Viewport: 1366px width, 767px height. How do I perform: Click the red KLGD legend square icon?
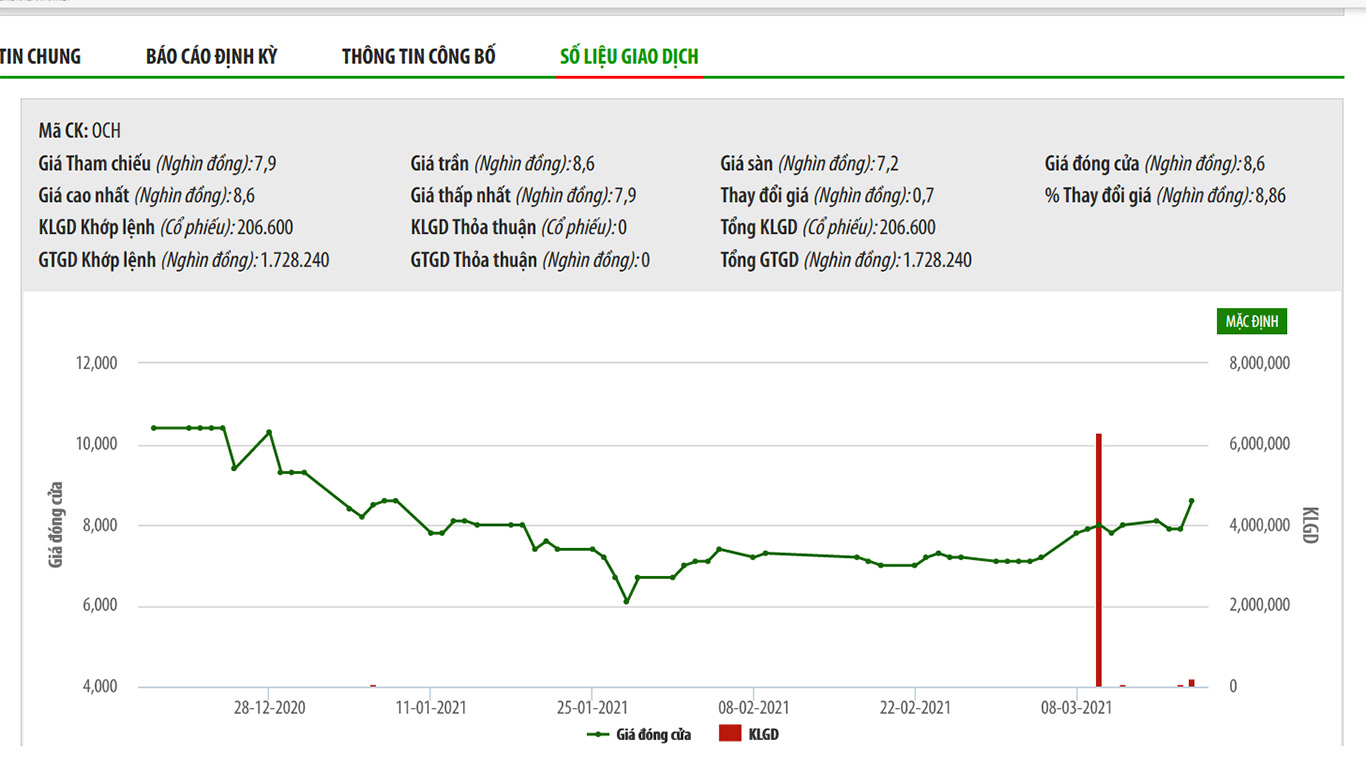coord(730,734)
